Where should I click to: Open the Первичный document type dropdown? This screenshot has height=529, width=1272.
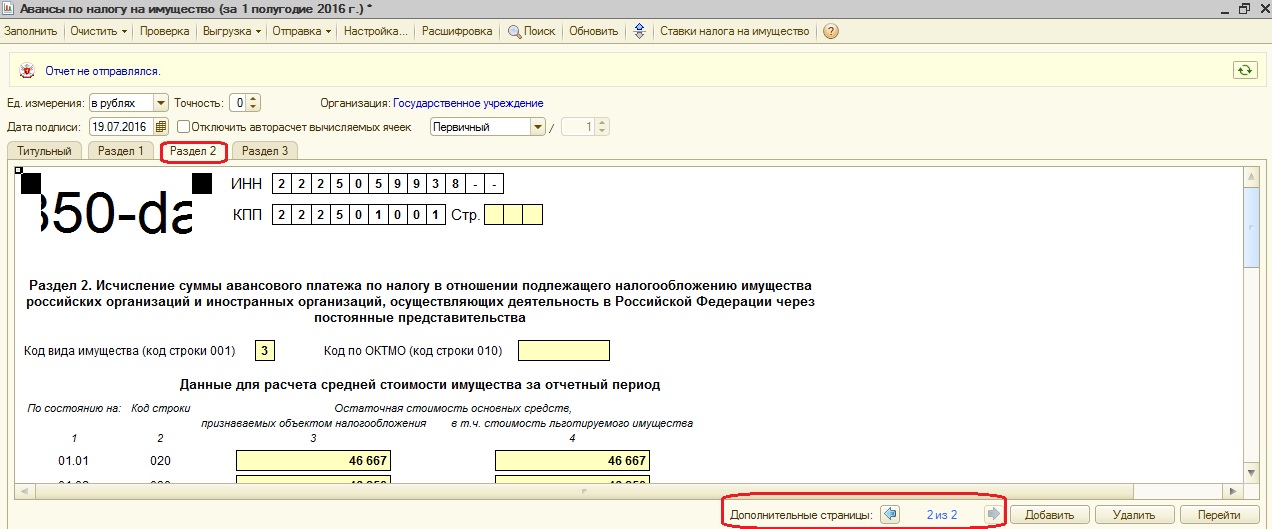[537, 127]
